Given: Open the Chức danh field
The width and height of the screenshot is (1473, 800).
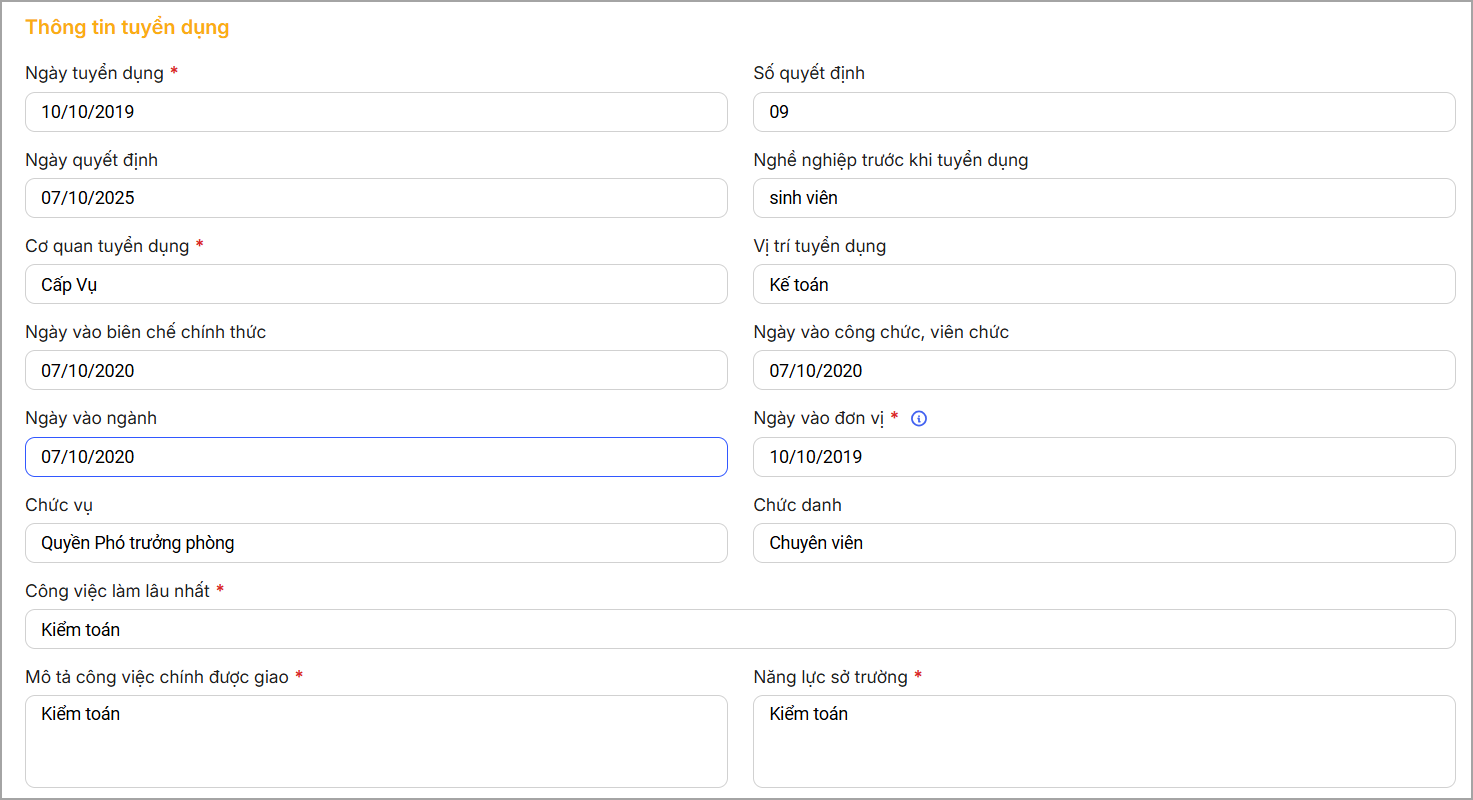Looking at the screenshot, I should point(1103,543).
